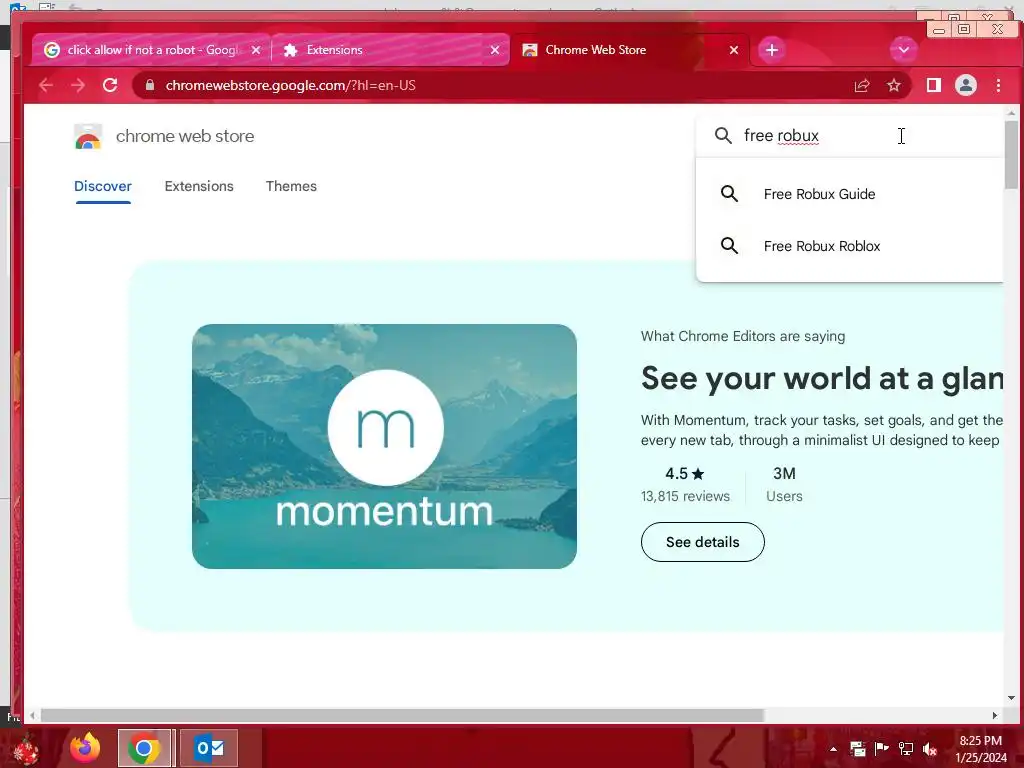Choose the 'Free Robux Roblox' suggestion
The image size is (1024, 768).
(849, 246)
